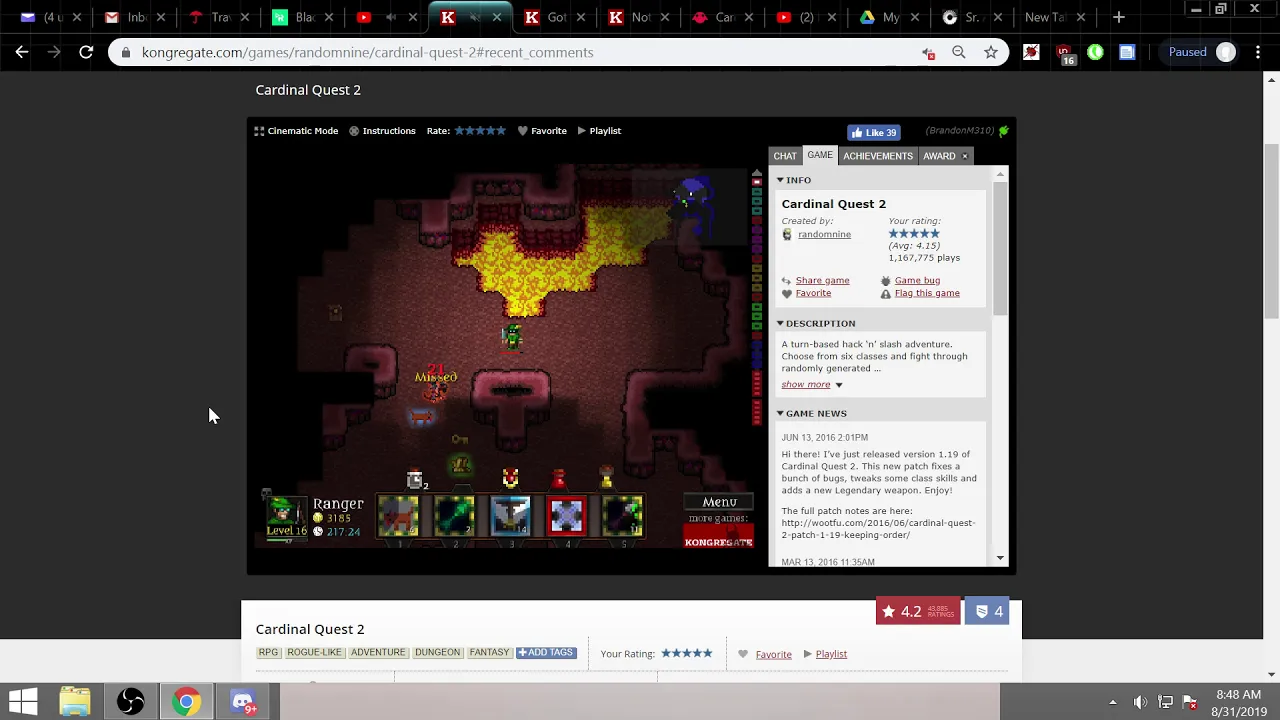Use the yellow potion item
This screenshot has height=720, width=1280.
tap(606, 479)
